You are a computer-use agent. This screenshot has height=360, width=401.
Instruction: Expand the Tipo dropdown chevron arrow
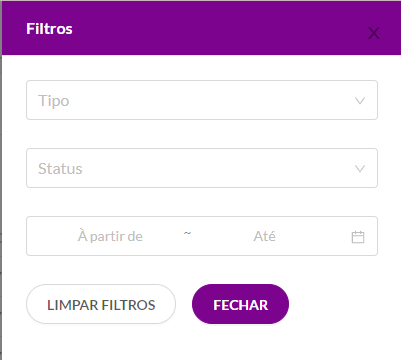[360, 101]
